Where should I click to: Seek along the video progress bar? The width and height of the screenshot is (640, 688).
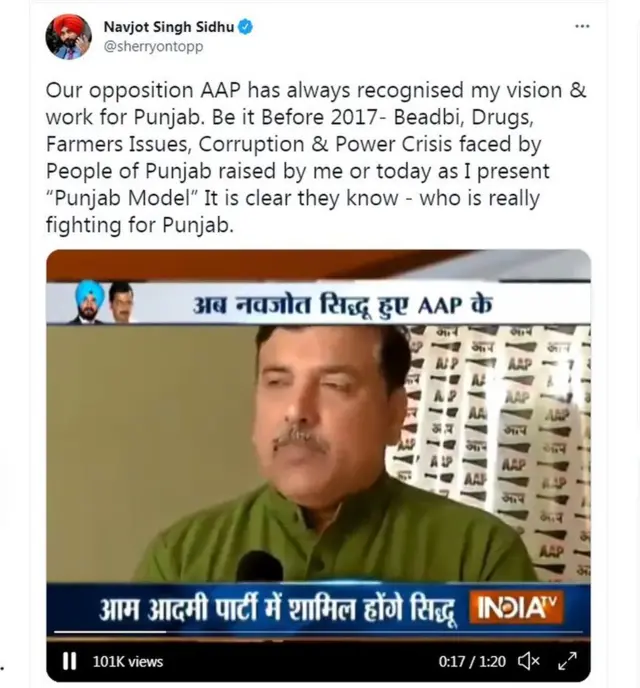tap(318, 632)
